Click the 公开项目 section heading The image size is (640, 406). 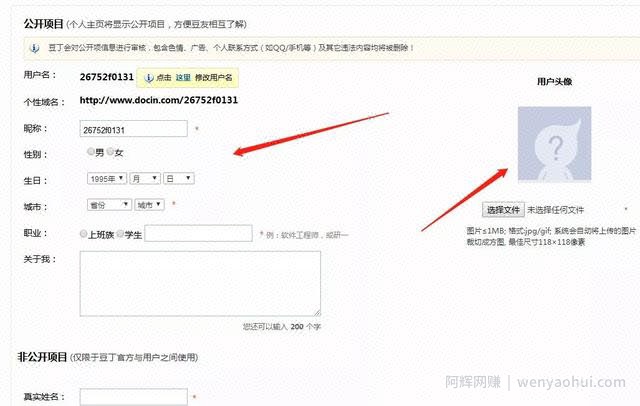43,24
